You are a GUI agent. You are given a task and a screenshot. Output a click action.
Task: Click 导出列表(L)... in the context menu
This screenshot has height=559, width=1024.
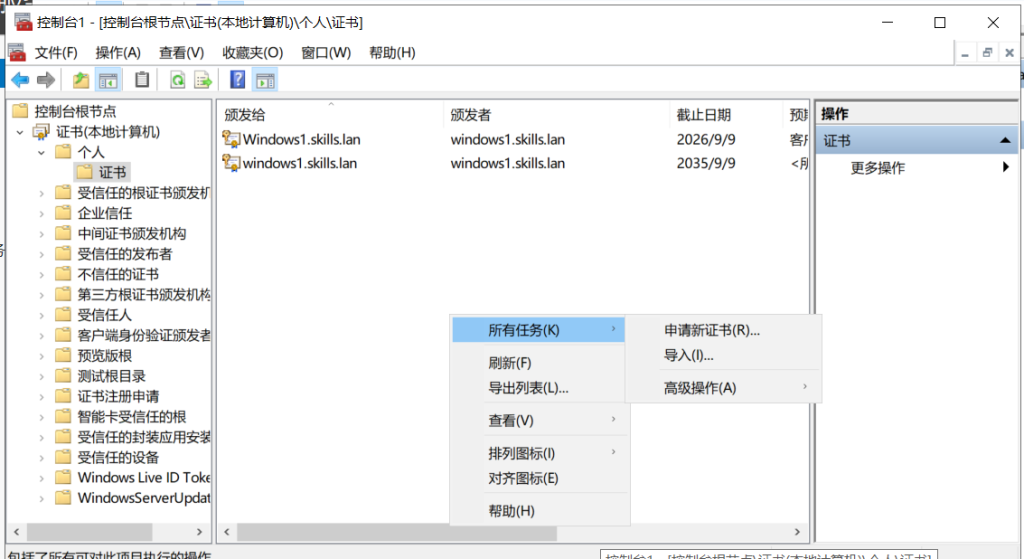[528, 388]
